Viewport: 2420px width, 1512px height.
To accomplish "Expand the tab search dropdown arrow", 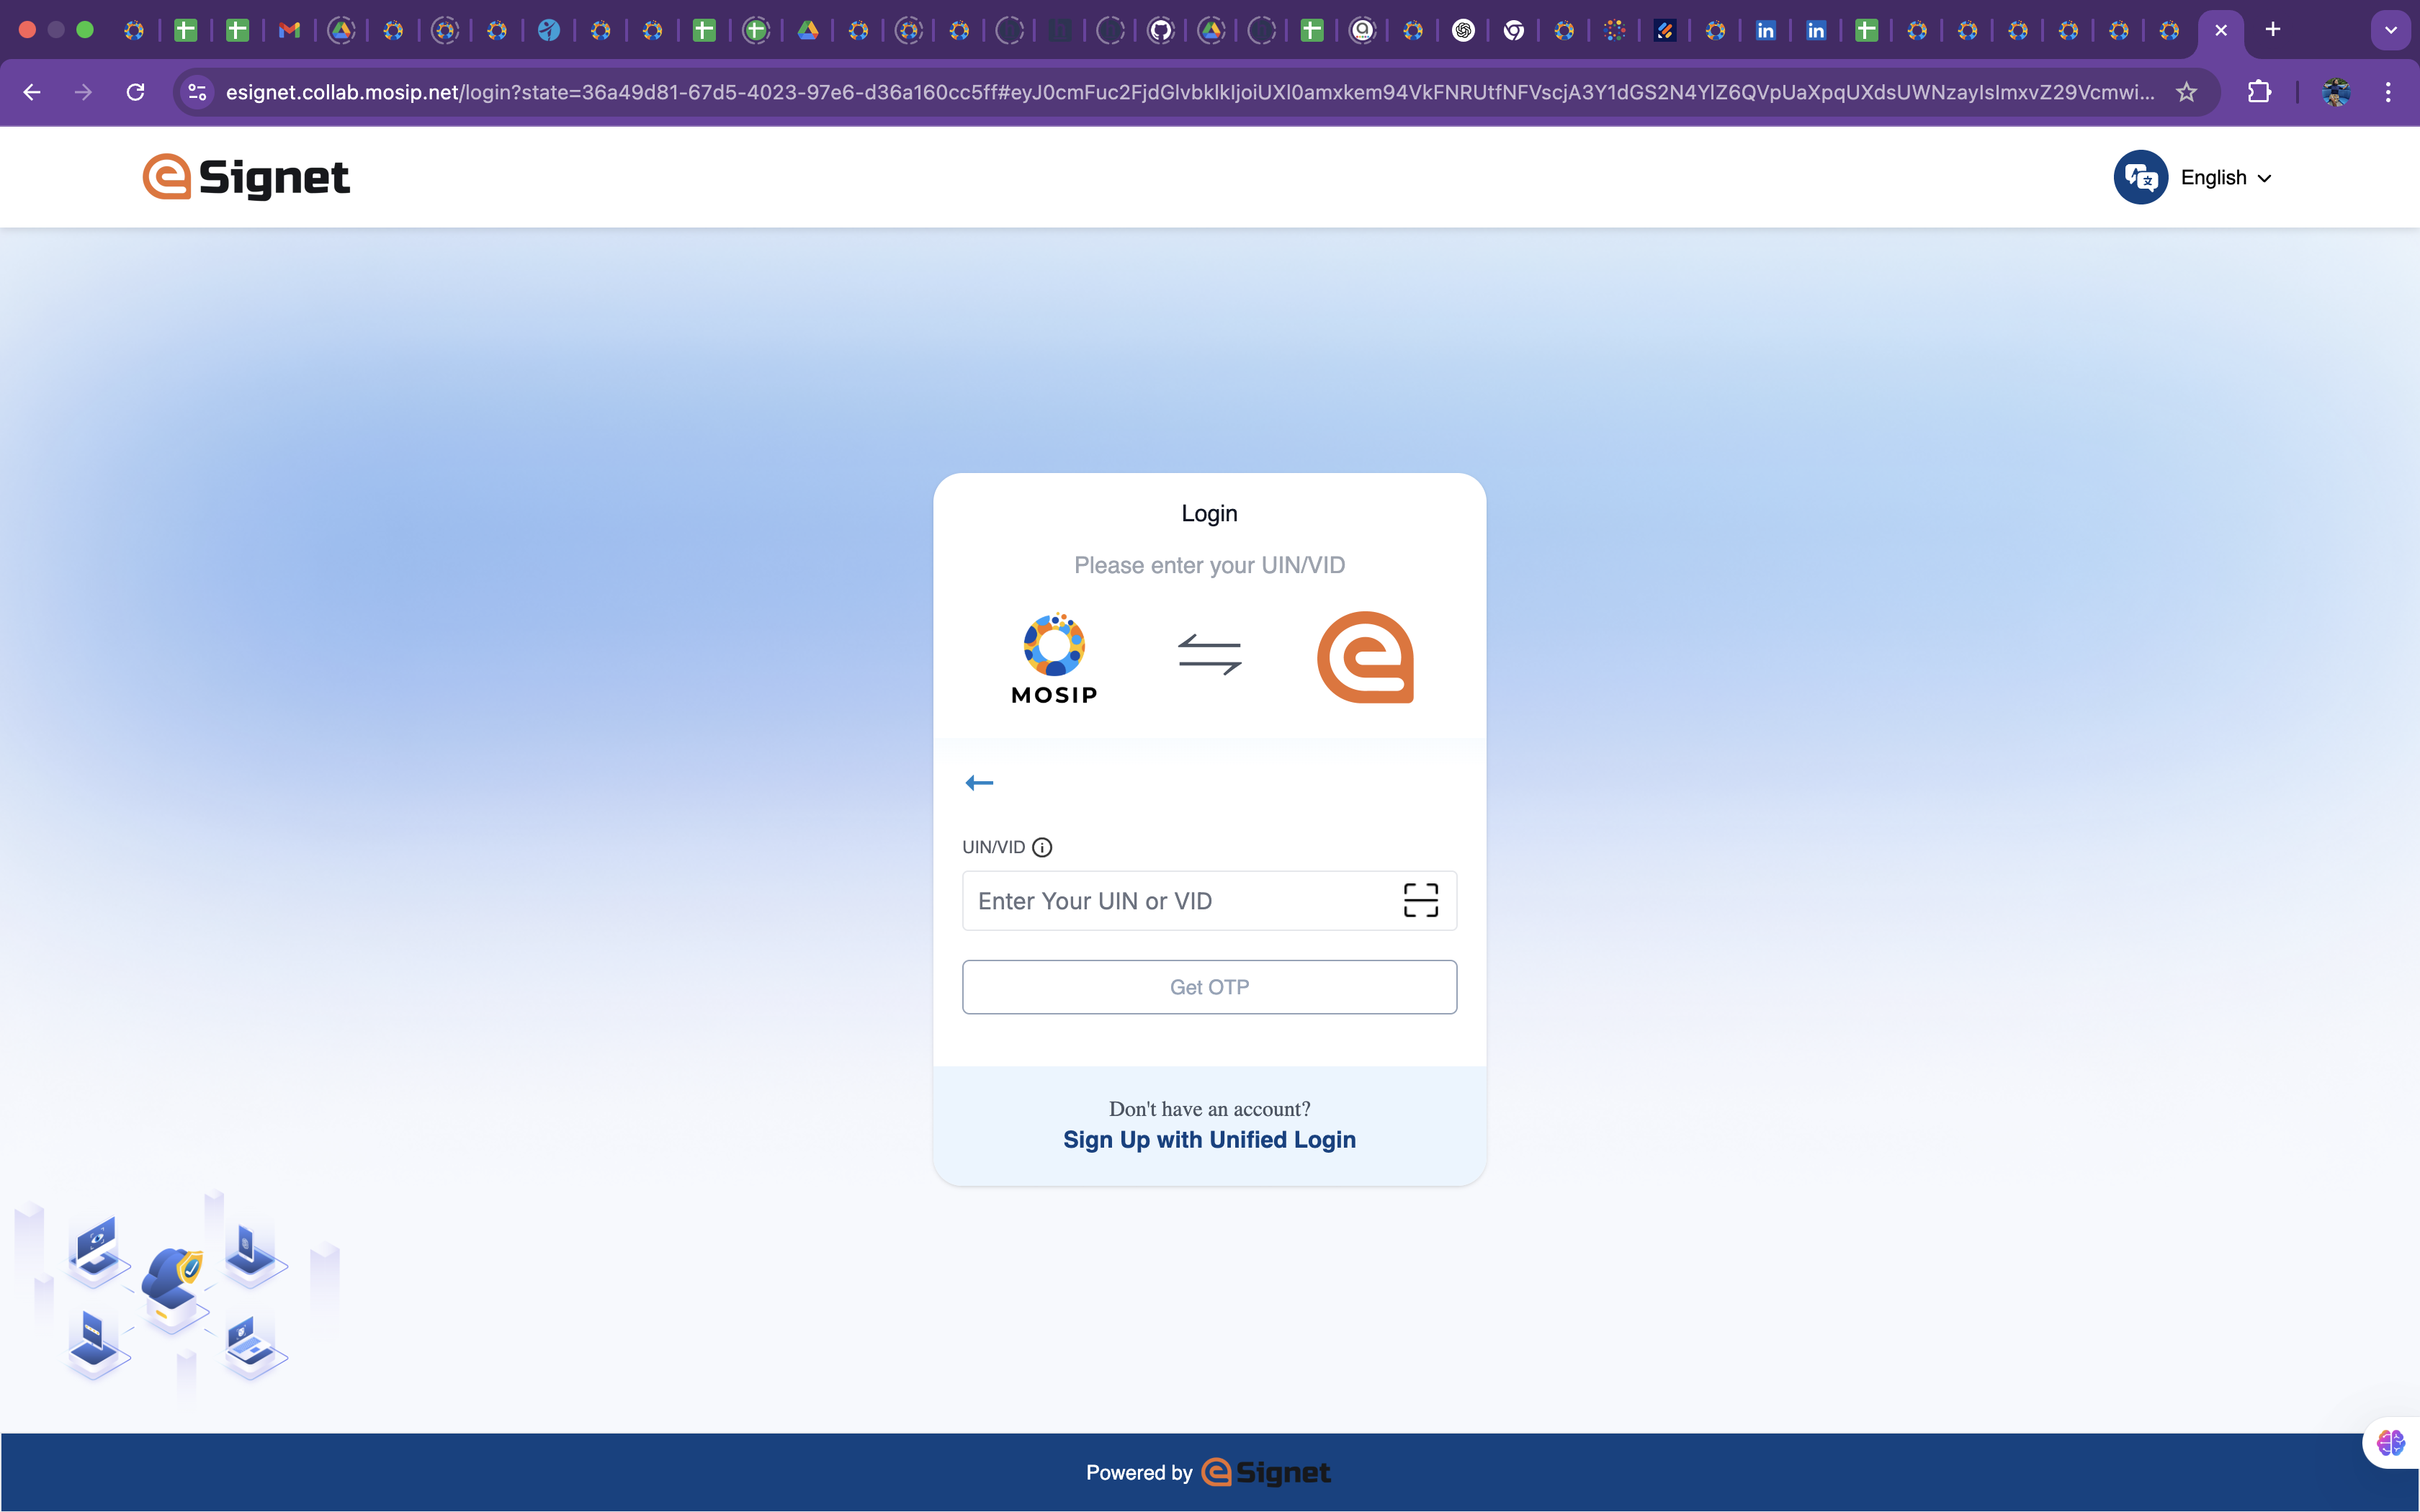I will [2390, 30].
